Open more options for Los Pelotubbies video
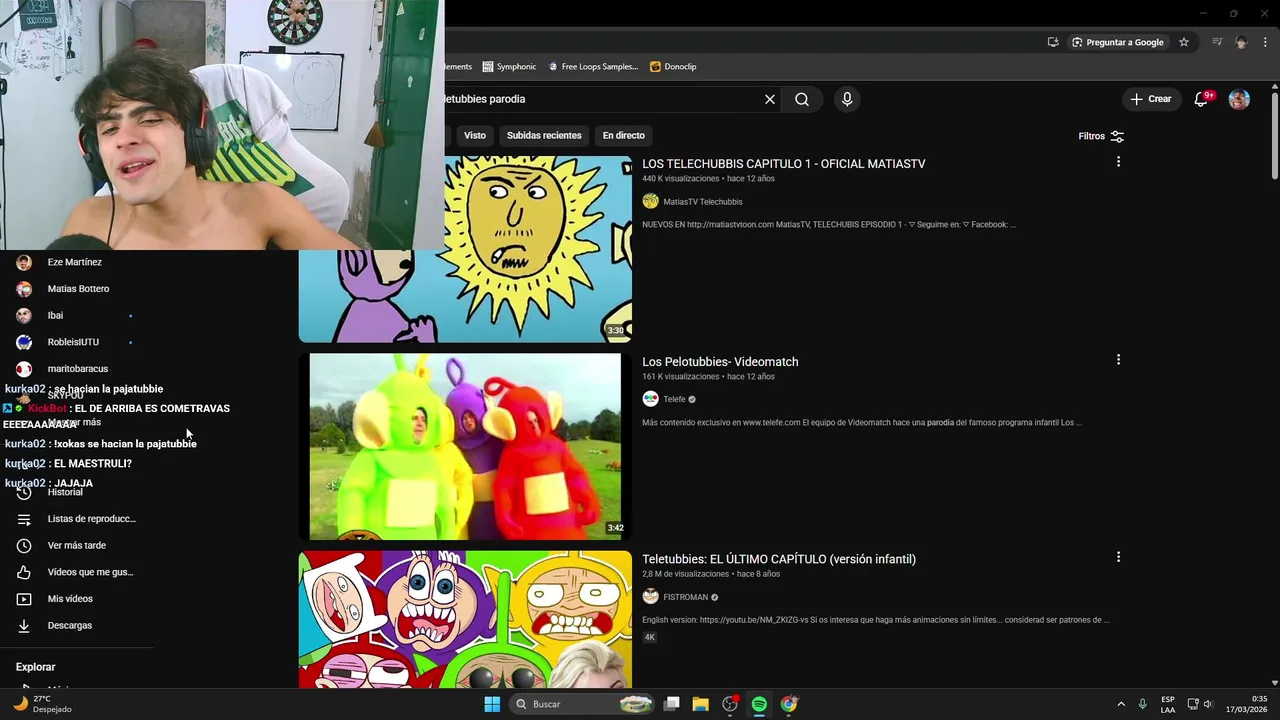This screenshot has width=1280, height=720. pyautogui.click(x=1118, y=360)
